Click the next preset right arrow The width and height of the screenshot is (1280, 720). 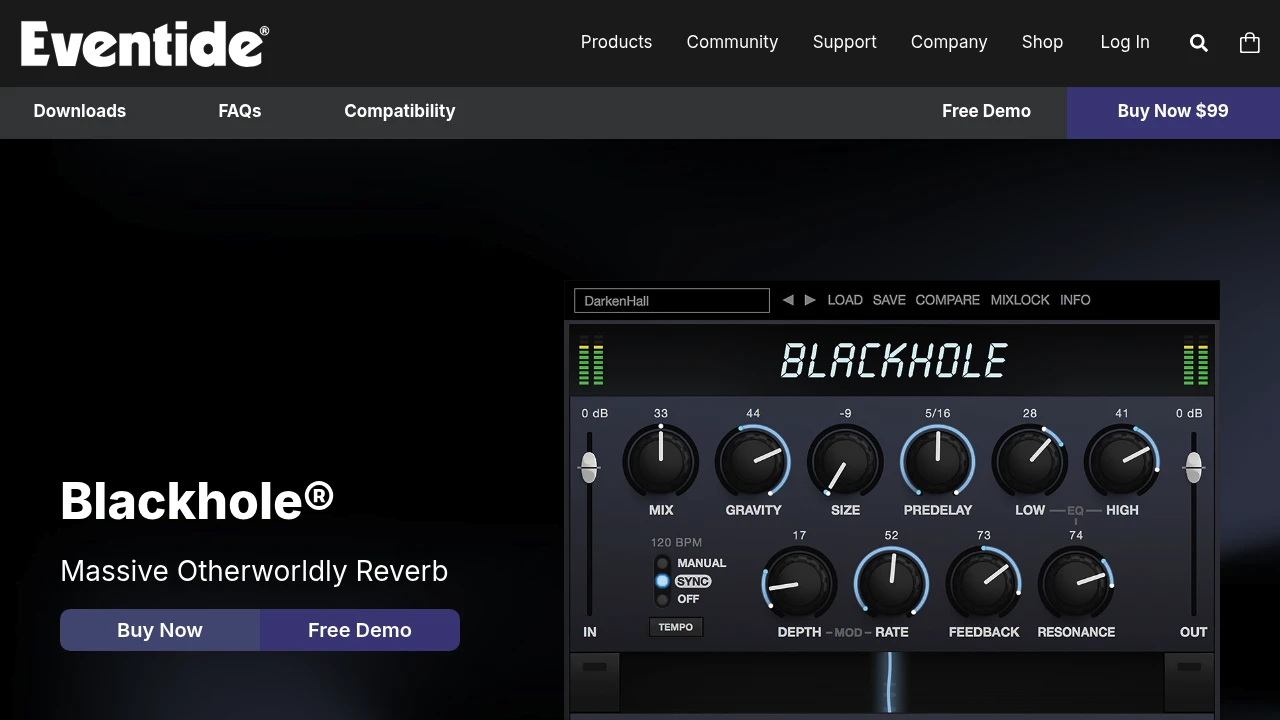(x=810, y=300)
